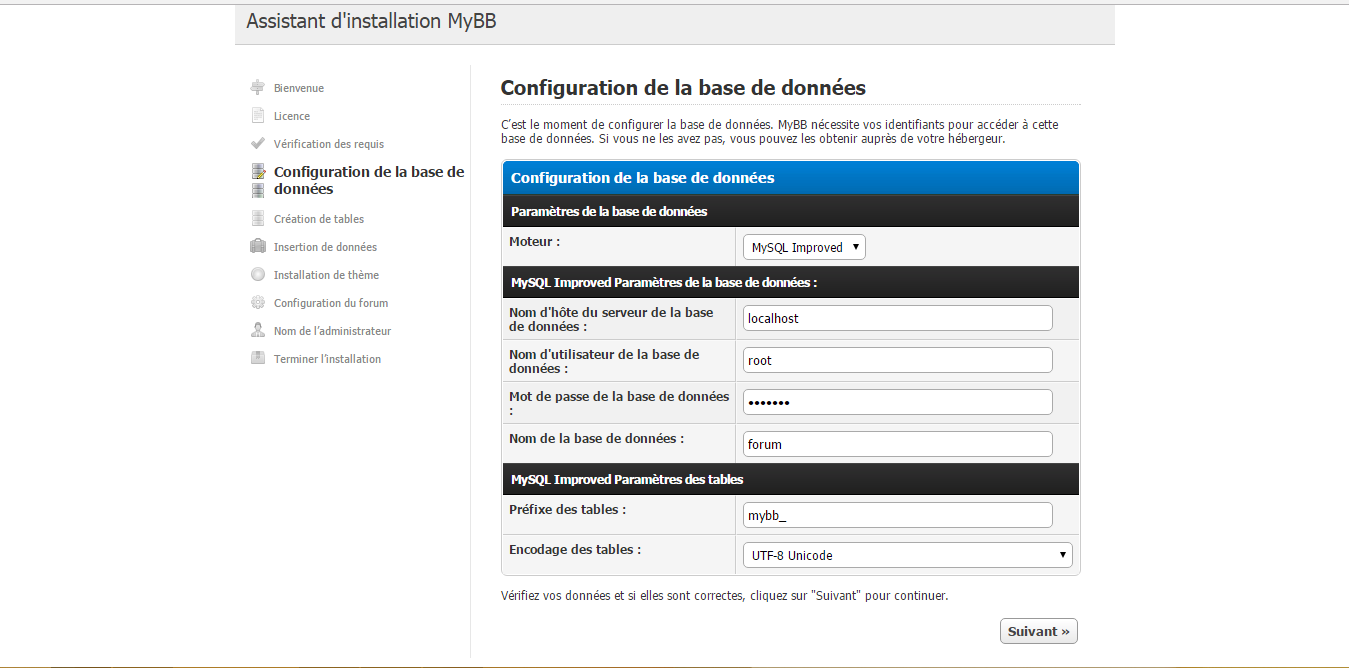1349x668 pixels.
Task: Focus the table prefix field containing mybb_
Action: pos(898,515)
